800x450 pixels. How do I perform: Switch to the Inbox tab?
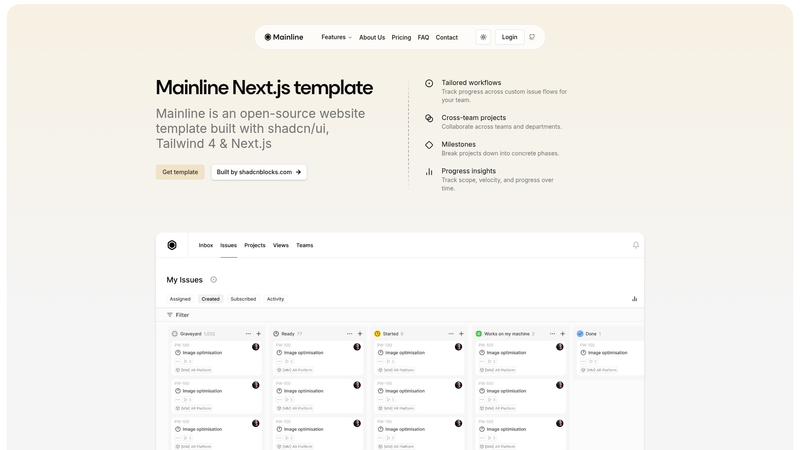[206, 245]
